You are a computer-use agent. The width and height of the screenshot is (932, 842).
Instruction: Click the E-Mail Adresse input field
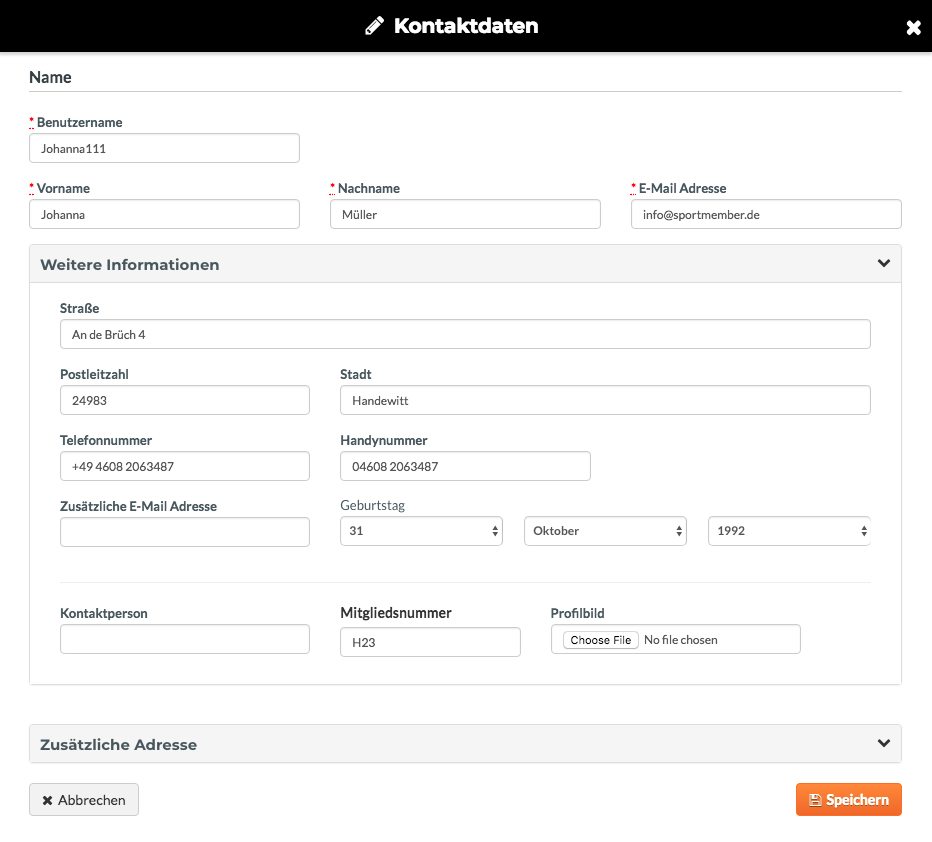tap(766, 214)
